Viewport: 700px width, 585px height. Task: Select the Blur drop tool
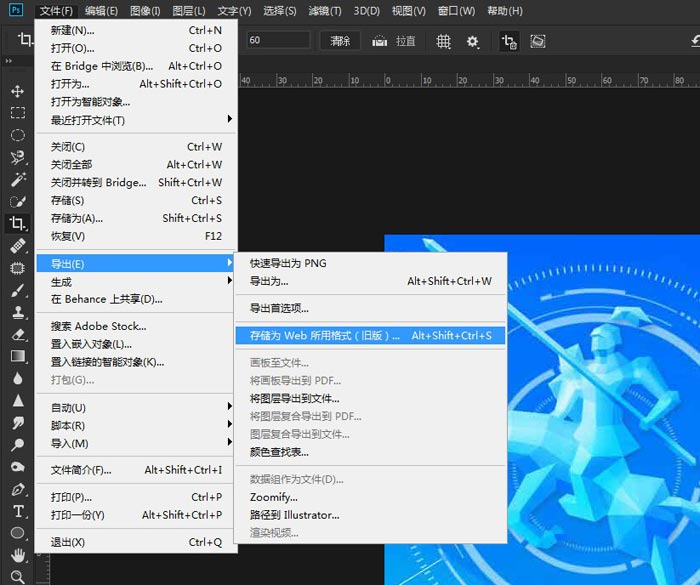click(18, 379)
